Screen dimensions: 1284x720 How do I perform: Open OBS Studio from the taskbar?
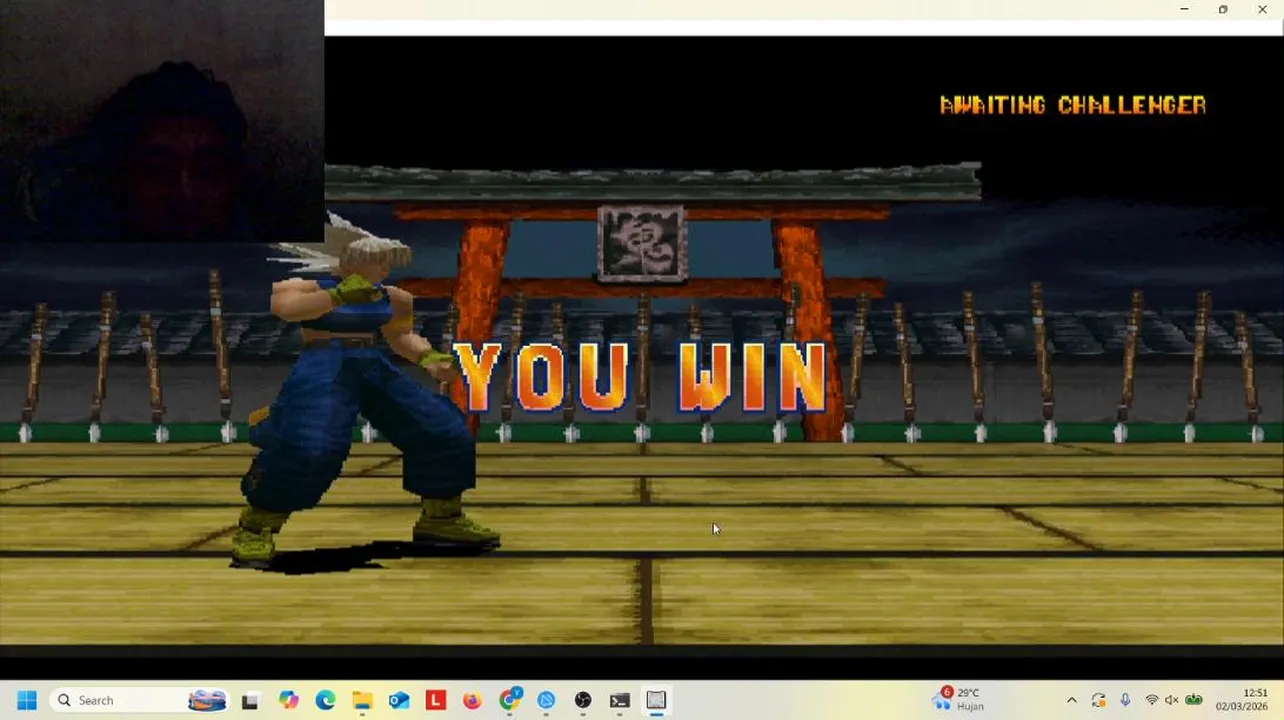[583, 701]
